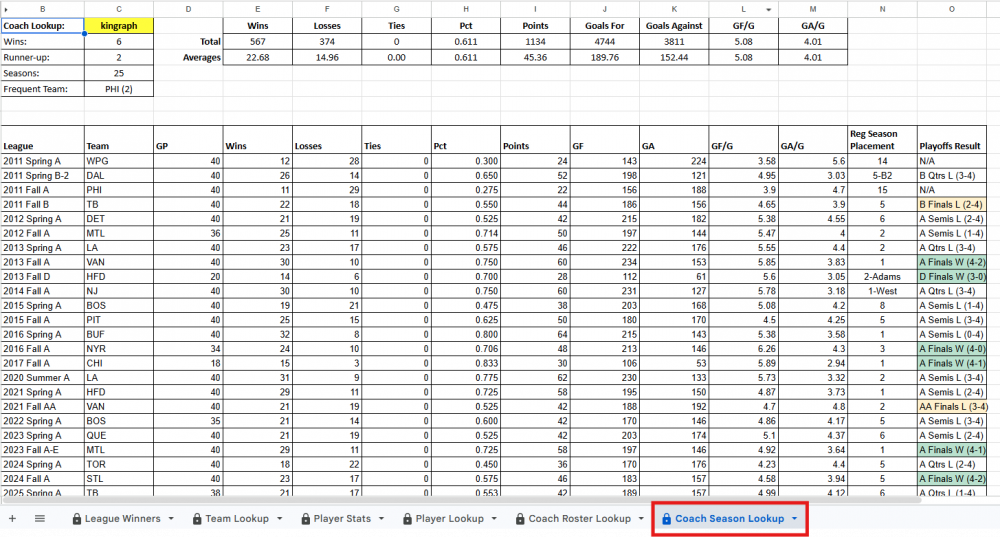Select column O header

(x=952, y=9)
